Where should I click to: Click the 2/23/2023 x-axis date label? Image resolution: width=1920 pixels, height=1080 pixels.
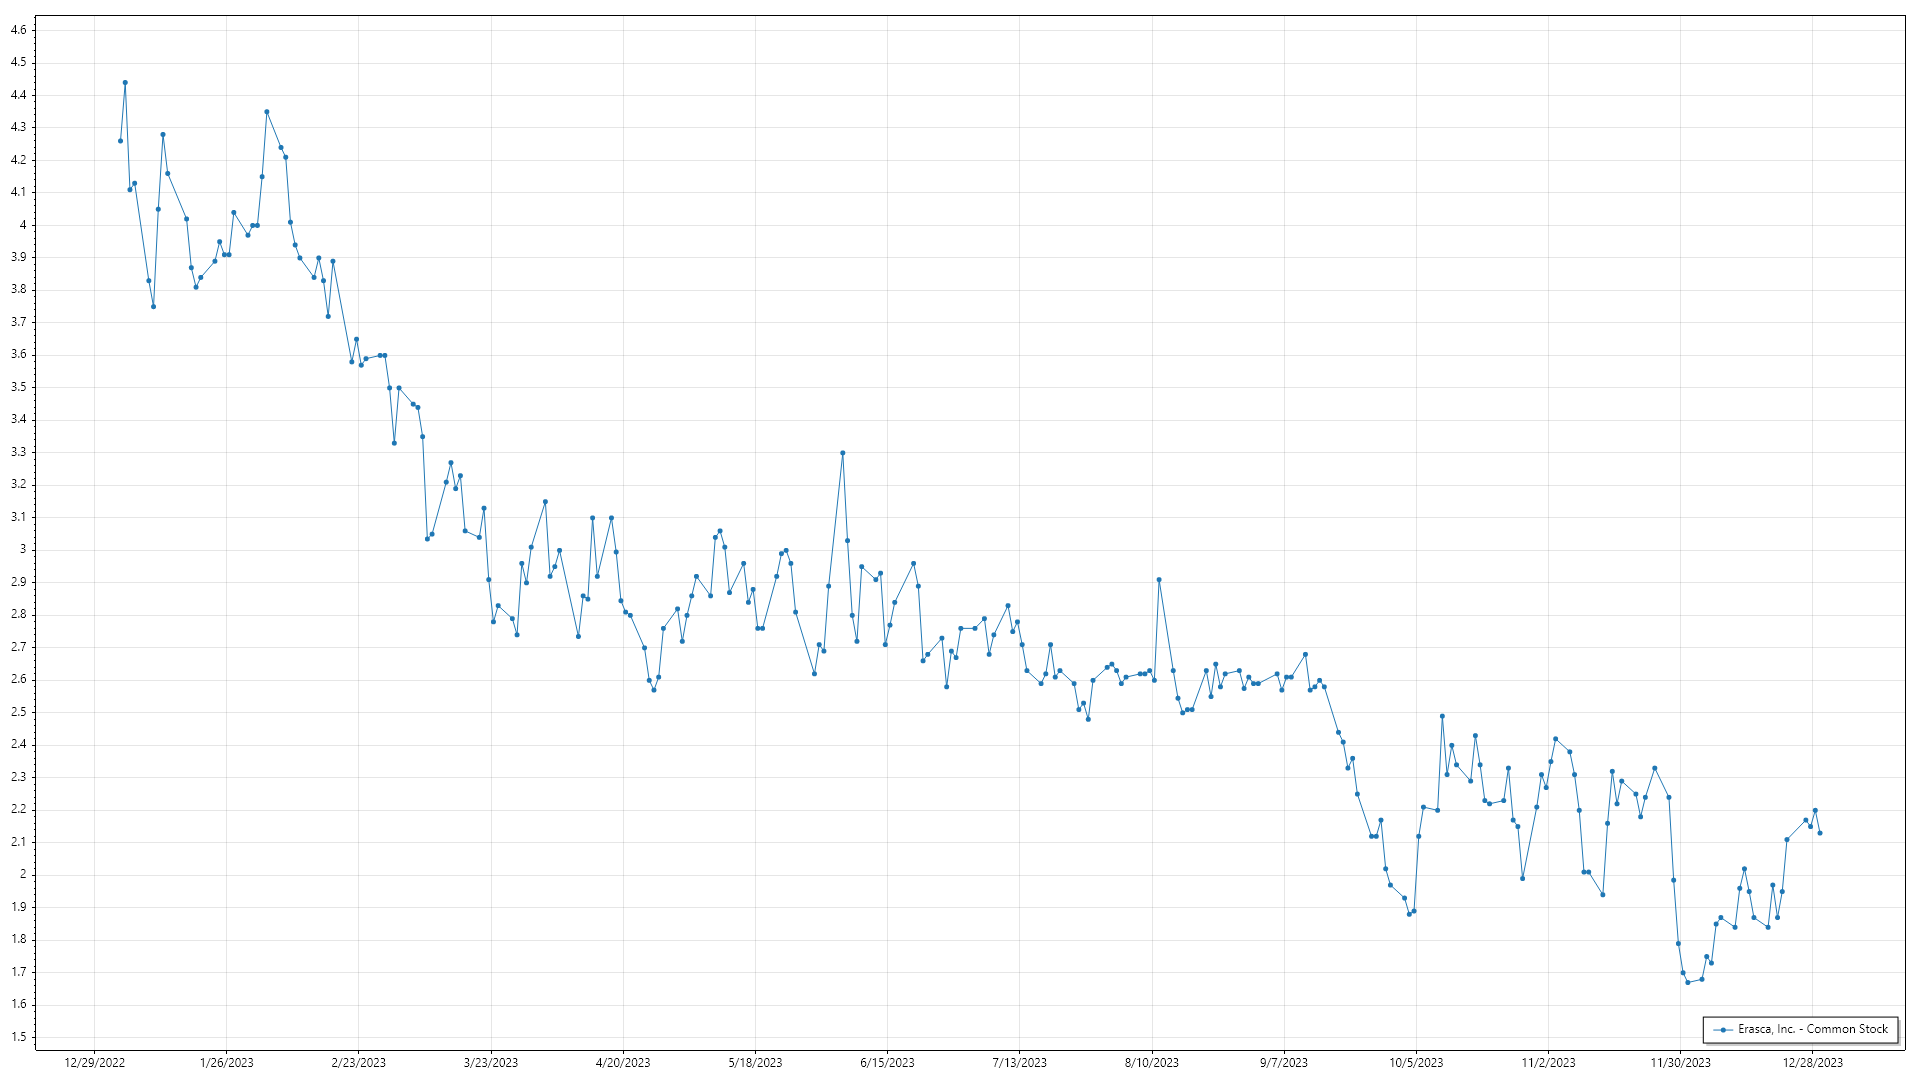click(359, 1063)
